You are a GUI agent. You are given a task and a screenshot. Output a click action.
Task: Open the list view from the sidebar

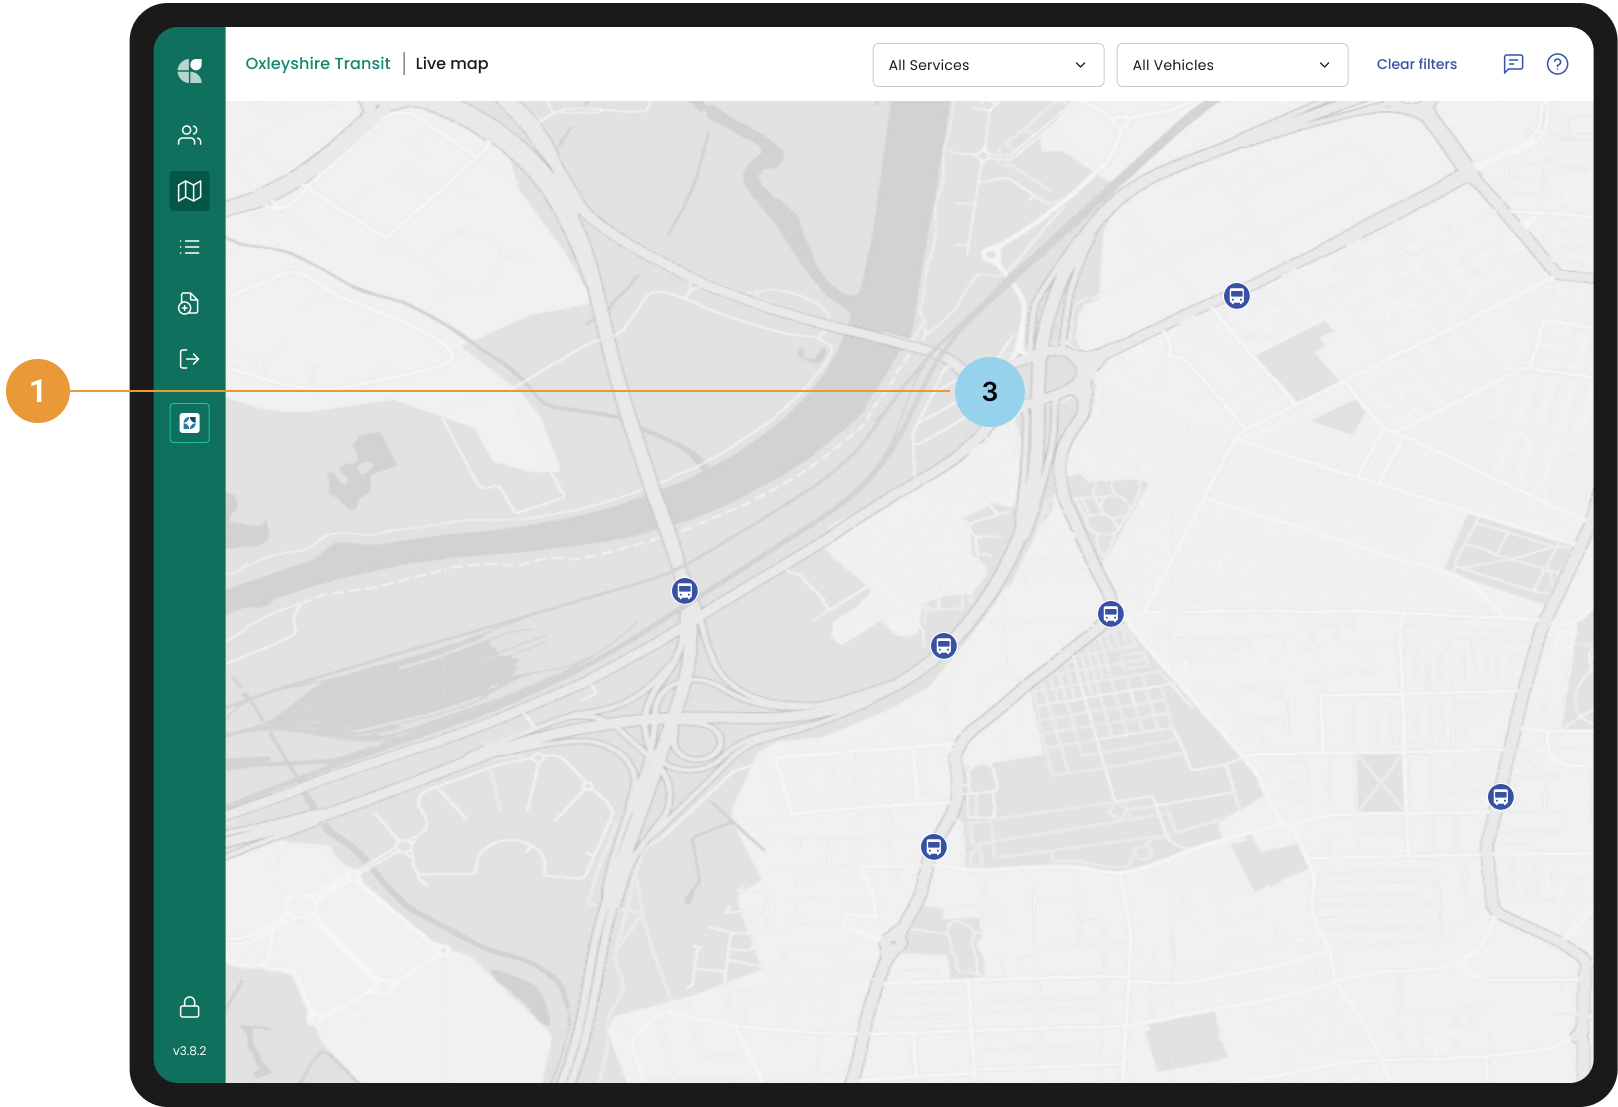pyautogui.click(x=189, y=247)
